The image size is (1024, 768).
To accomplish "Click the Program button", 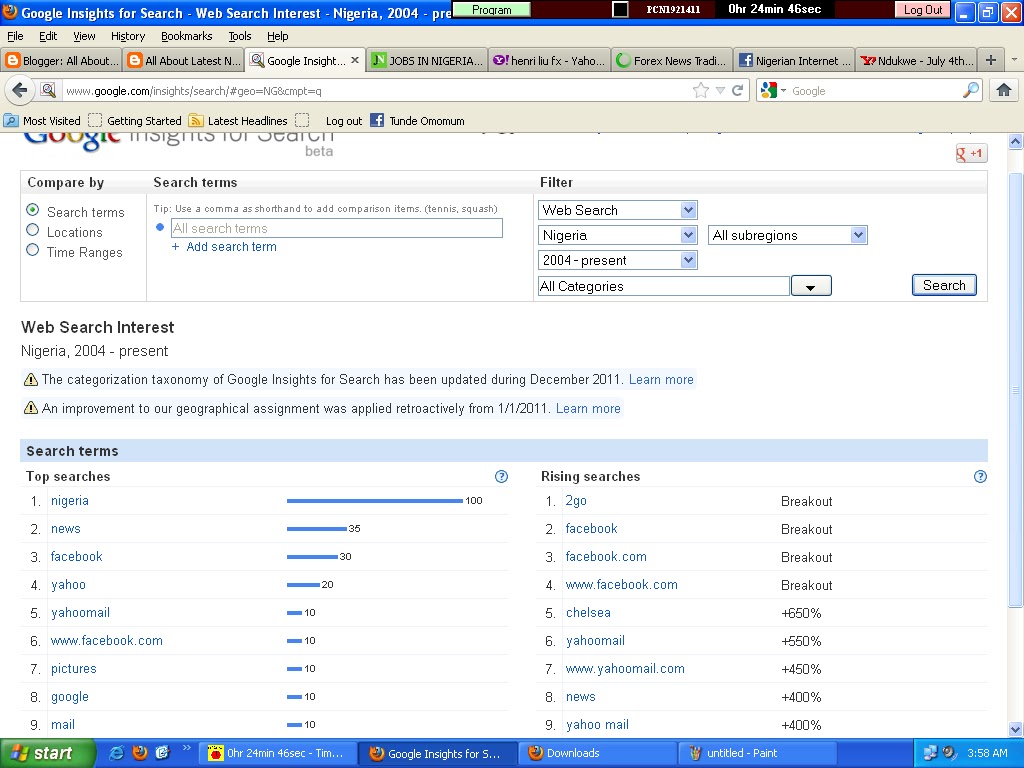I will tap(492, 10).
